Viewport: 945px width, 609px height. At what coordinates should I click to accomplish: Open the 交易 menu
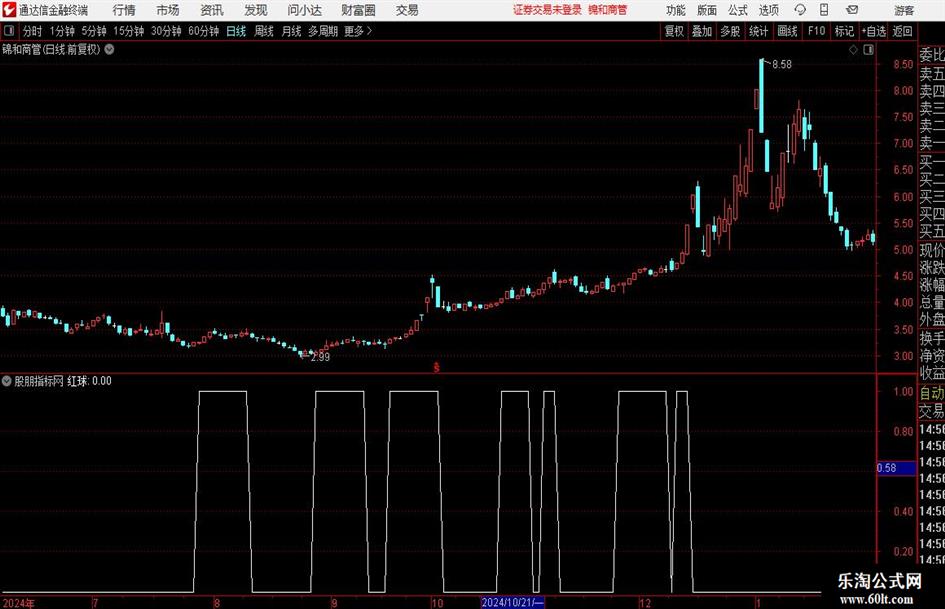[x=407, y=10]
